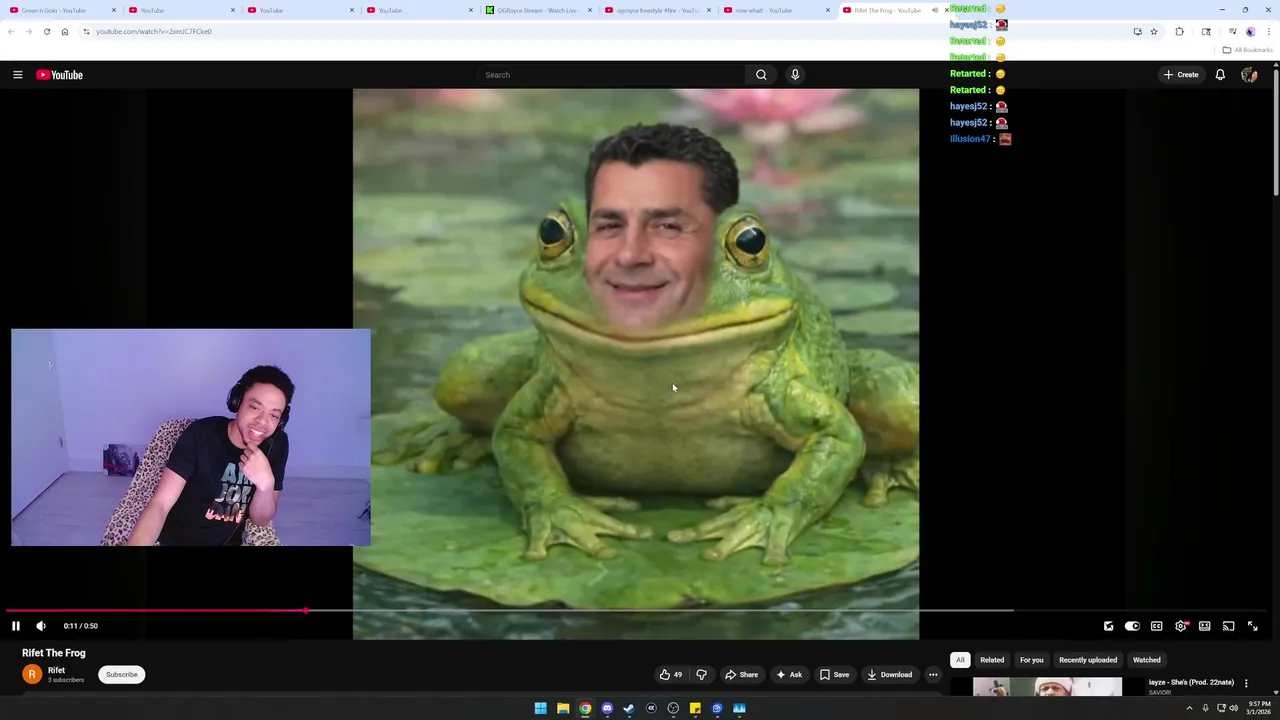Pause the video
1280x720 pixels.
16,626
